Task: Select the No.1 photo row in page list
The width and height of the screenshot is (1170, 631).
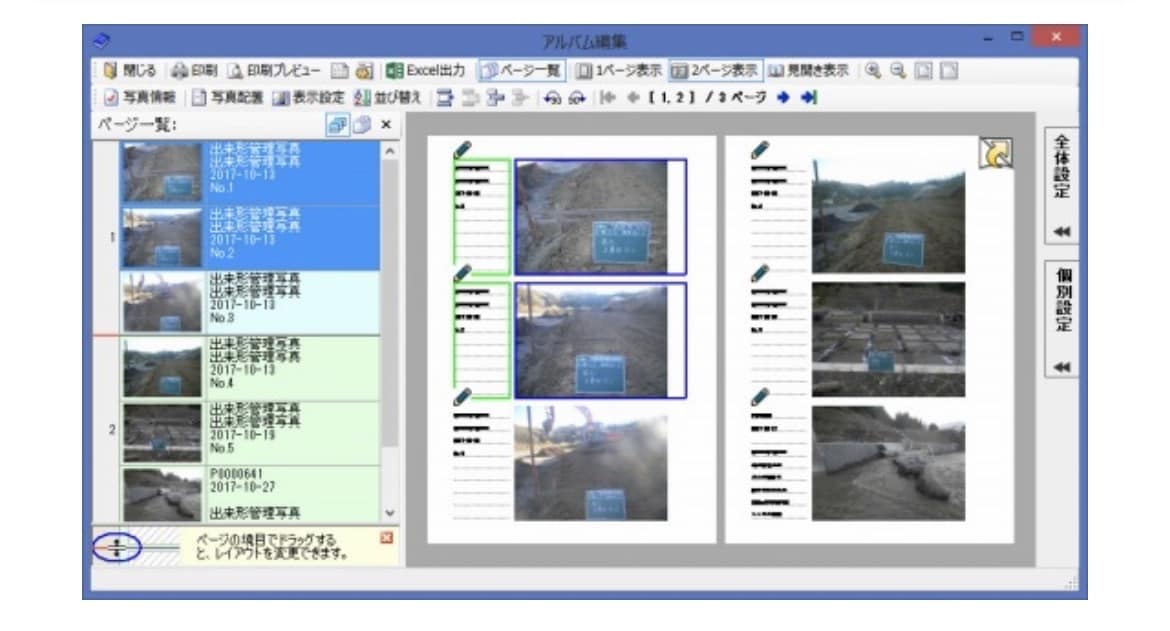Action: 250,173
